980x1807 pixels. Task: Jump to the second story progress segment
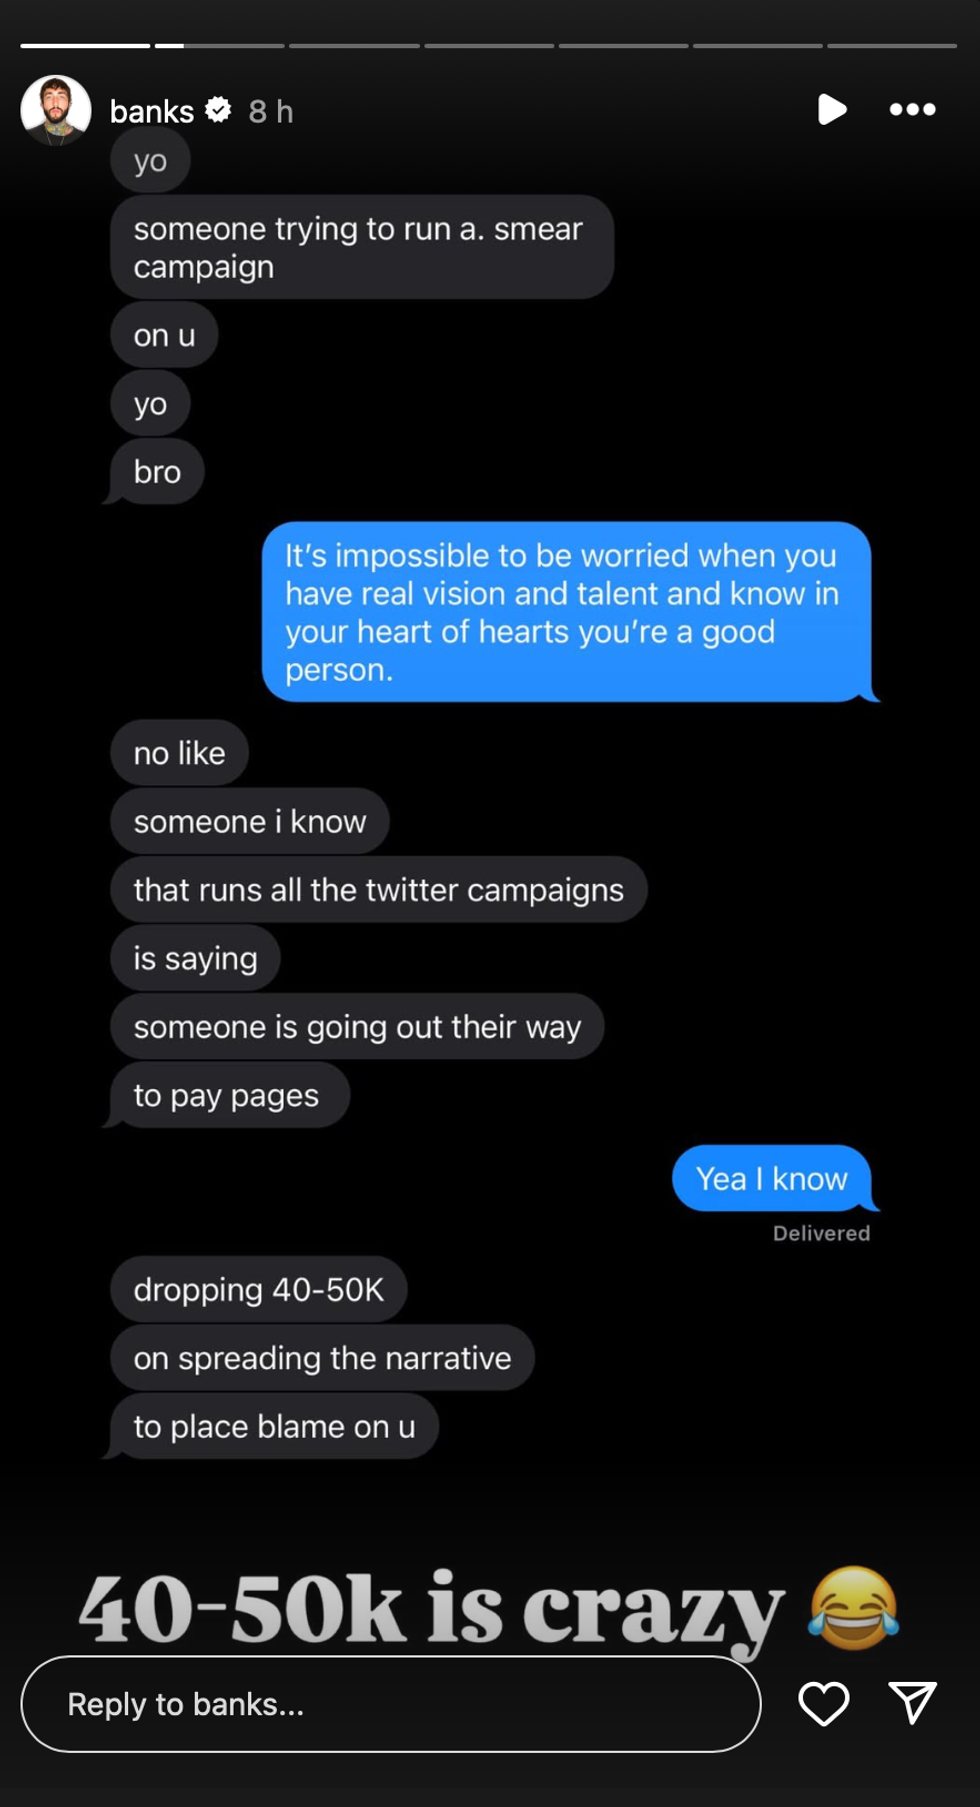[220, 46]
